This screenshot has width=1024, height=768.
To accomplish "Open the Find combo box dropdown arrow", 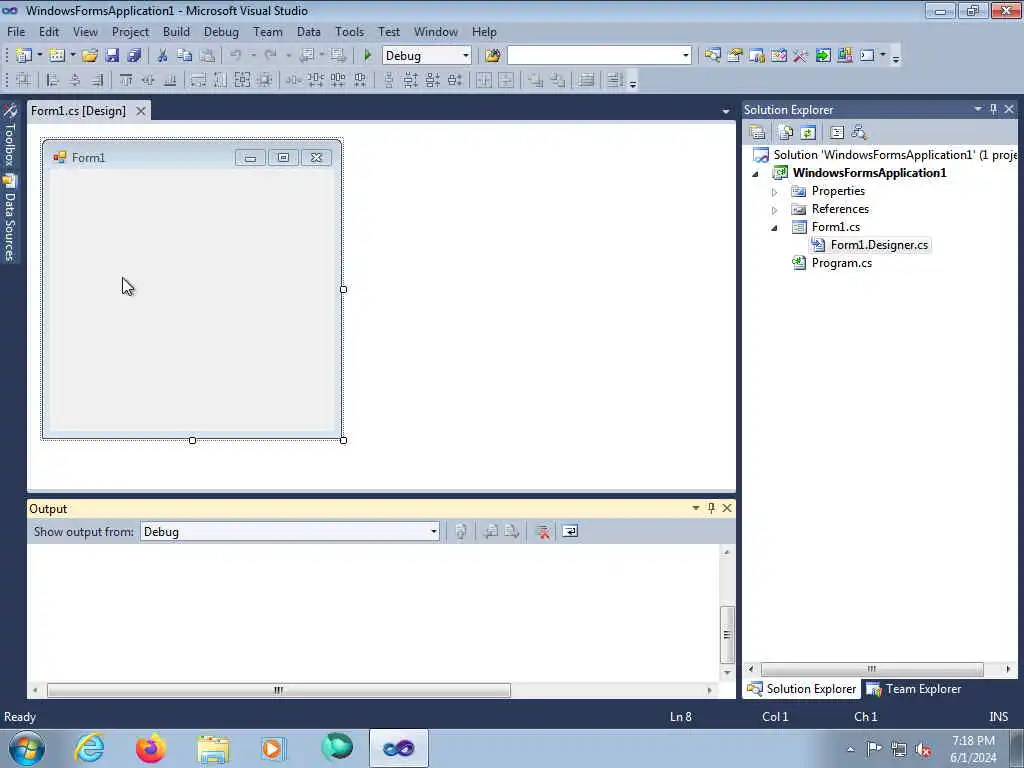I will pyautogui.click(x=685, y=56).
